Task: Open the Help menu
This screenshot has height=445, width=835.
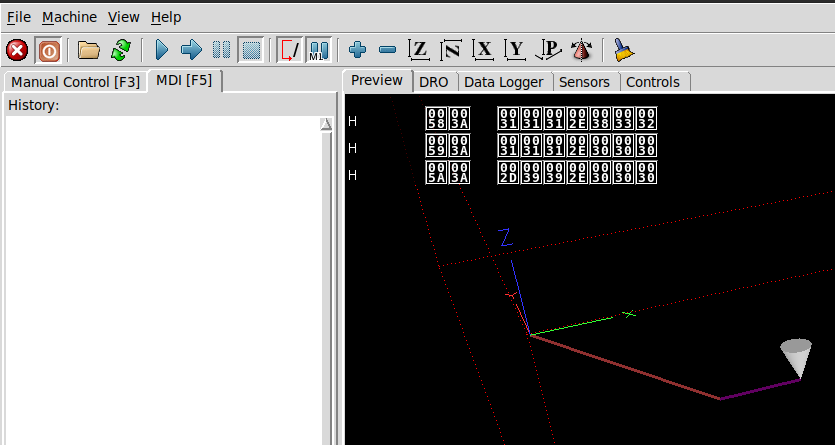Action: coord(166,17)
